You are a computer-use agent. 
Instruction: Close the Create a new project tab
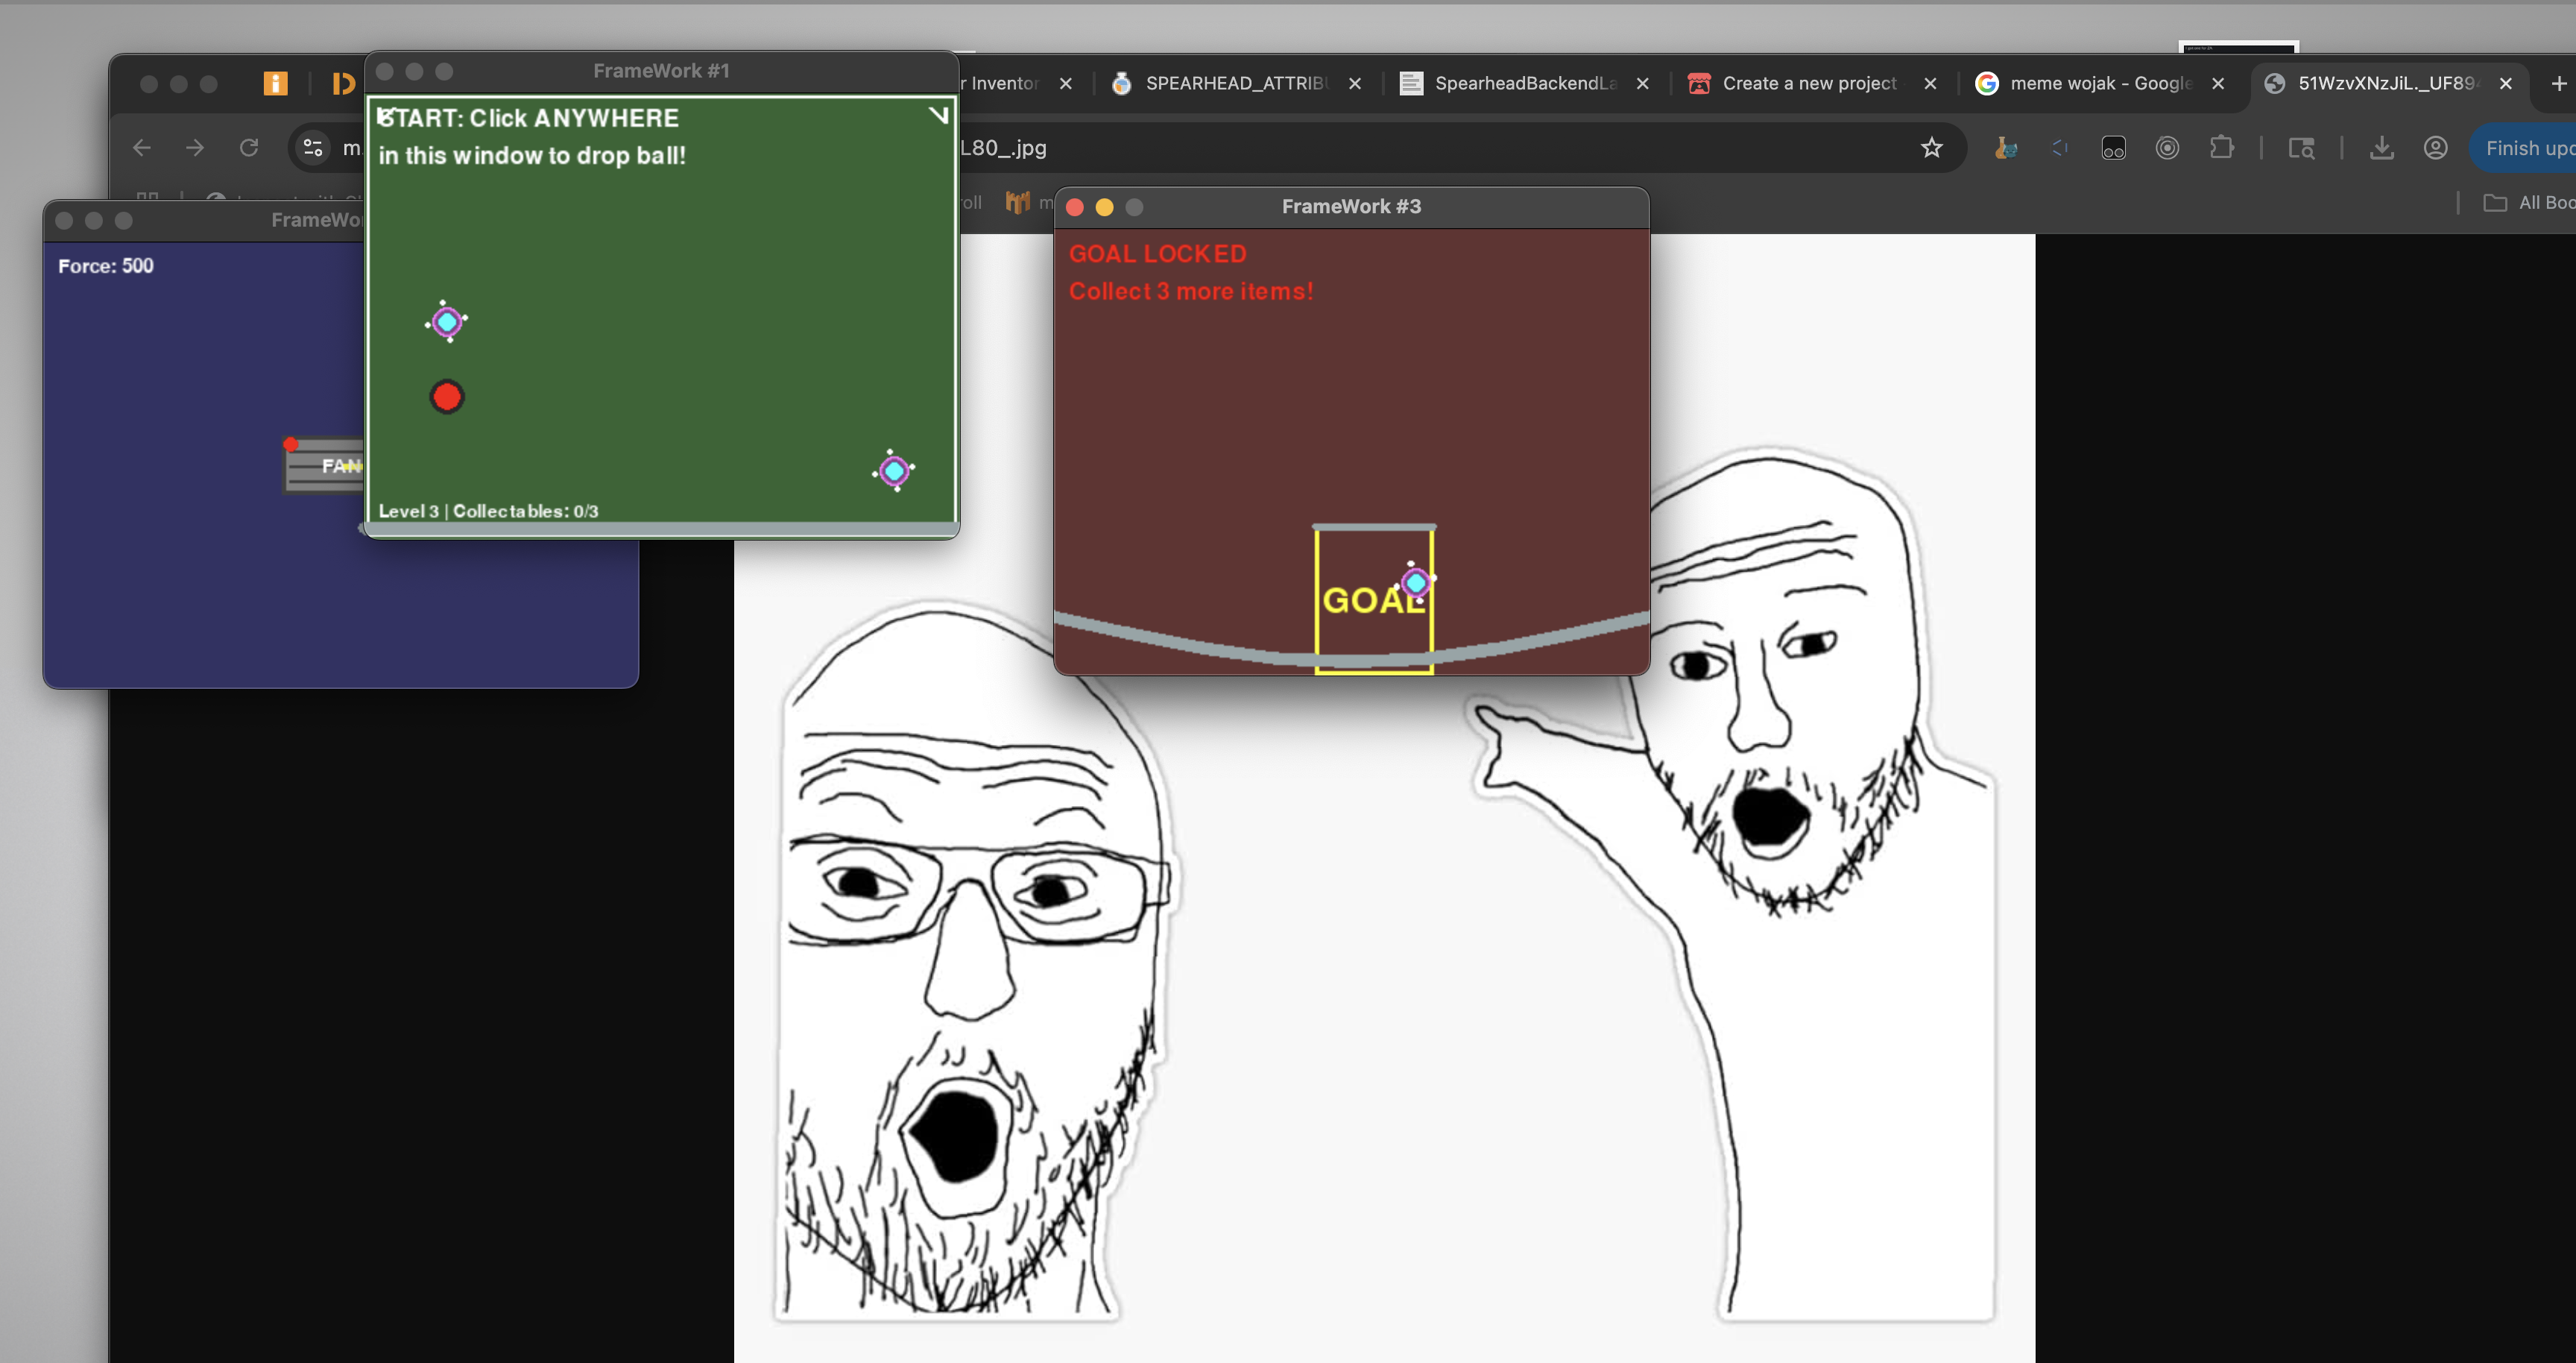[x=1930, y=83]
